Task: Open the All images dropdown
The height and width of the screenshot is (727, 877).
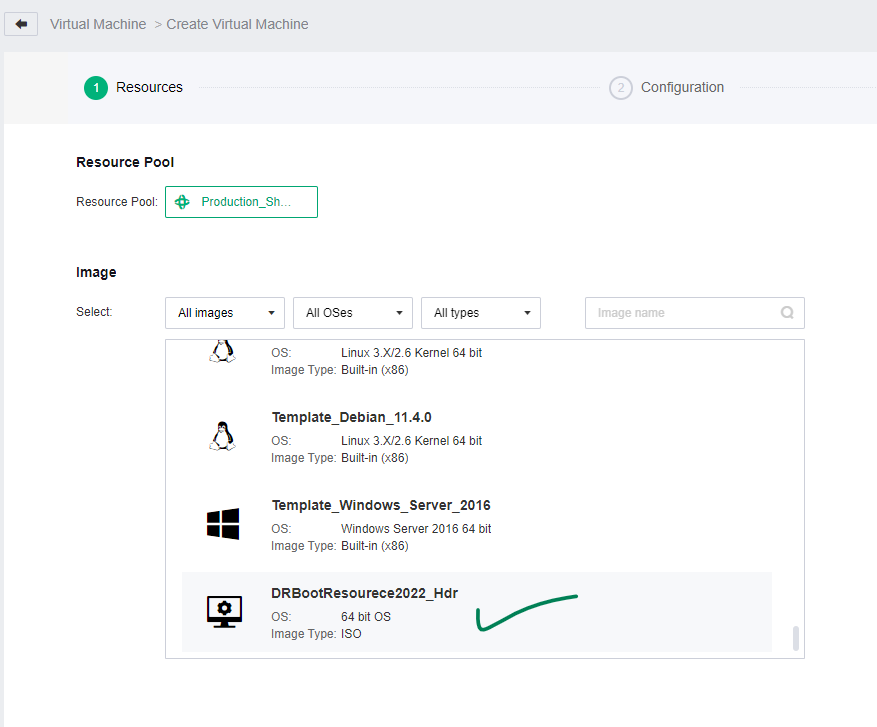Action: [x=225, y=313]
